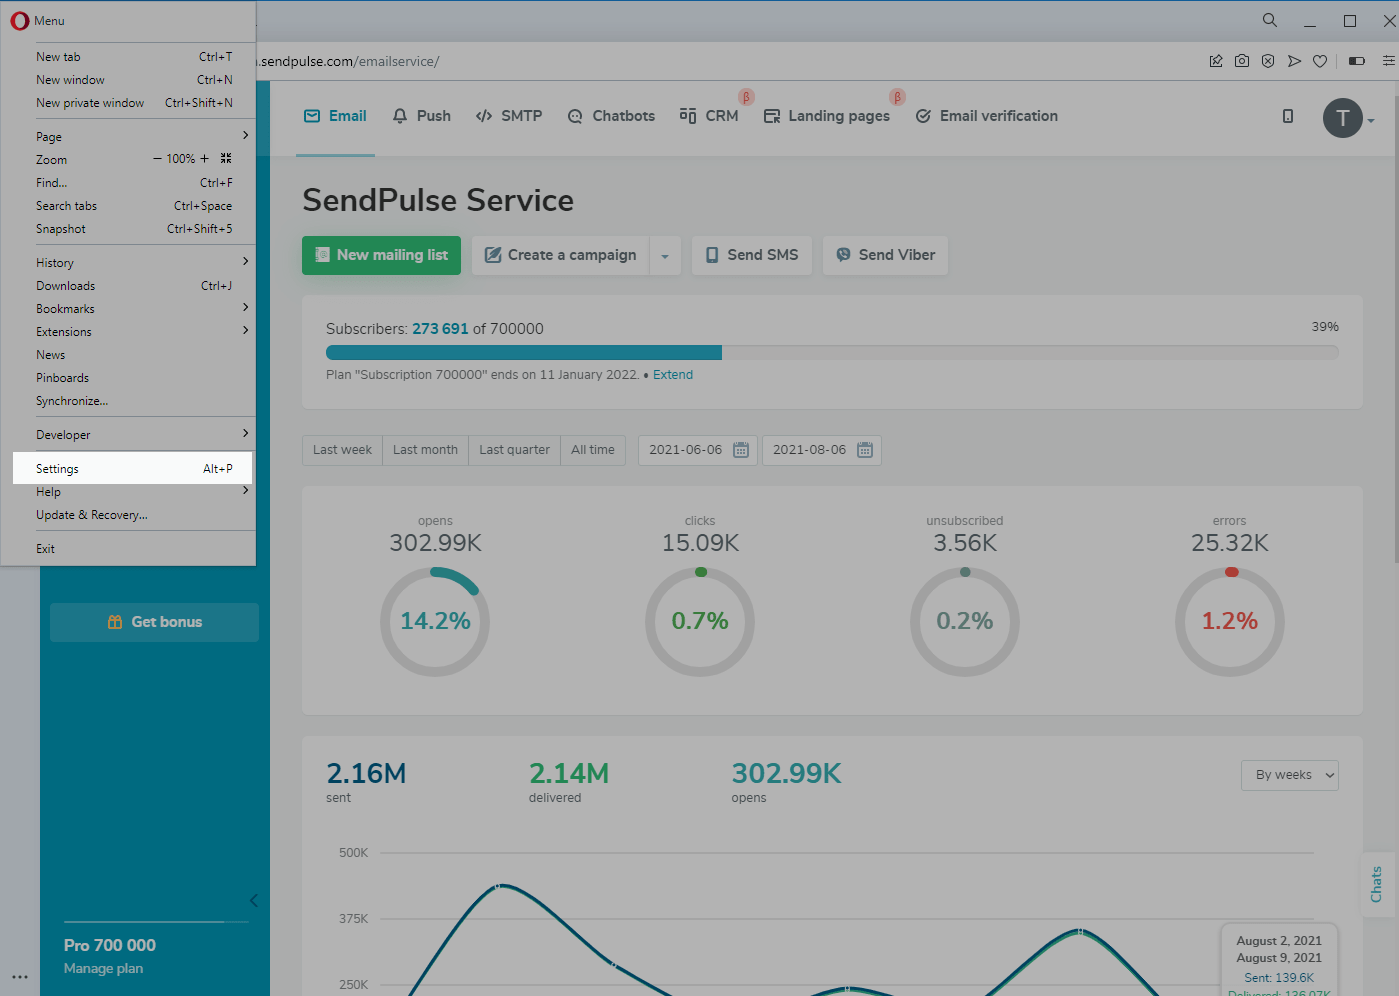
Task: Click the zoom fullscreen icon in menu
Action: 226,159
